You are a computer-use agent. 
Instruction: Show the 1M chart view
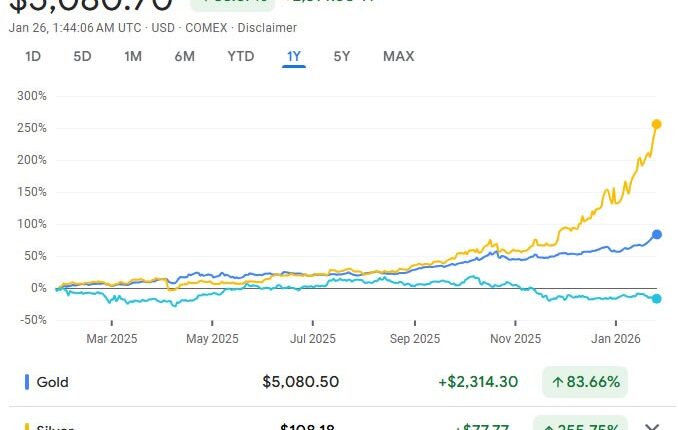(x=133, y=56)
